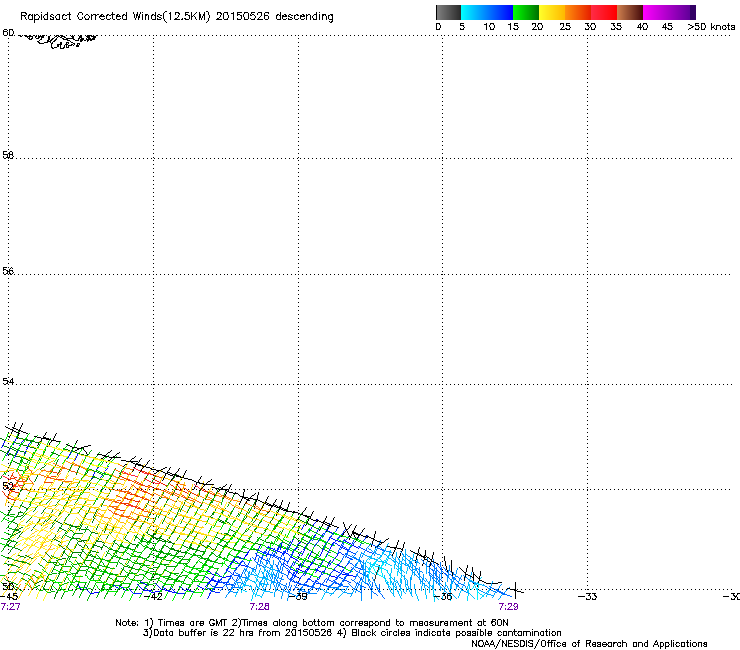Image resolution: width=740 pixels, height=650 pixels.
Task: Click the 'Data buffer is 22 hrs' note line
Action: click(352, 633)
